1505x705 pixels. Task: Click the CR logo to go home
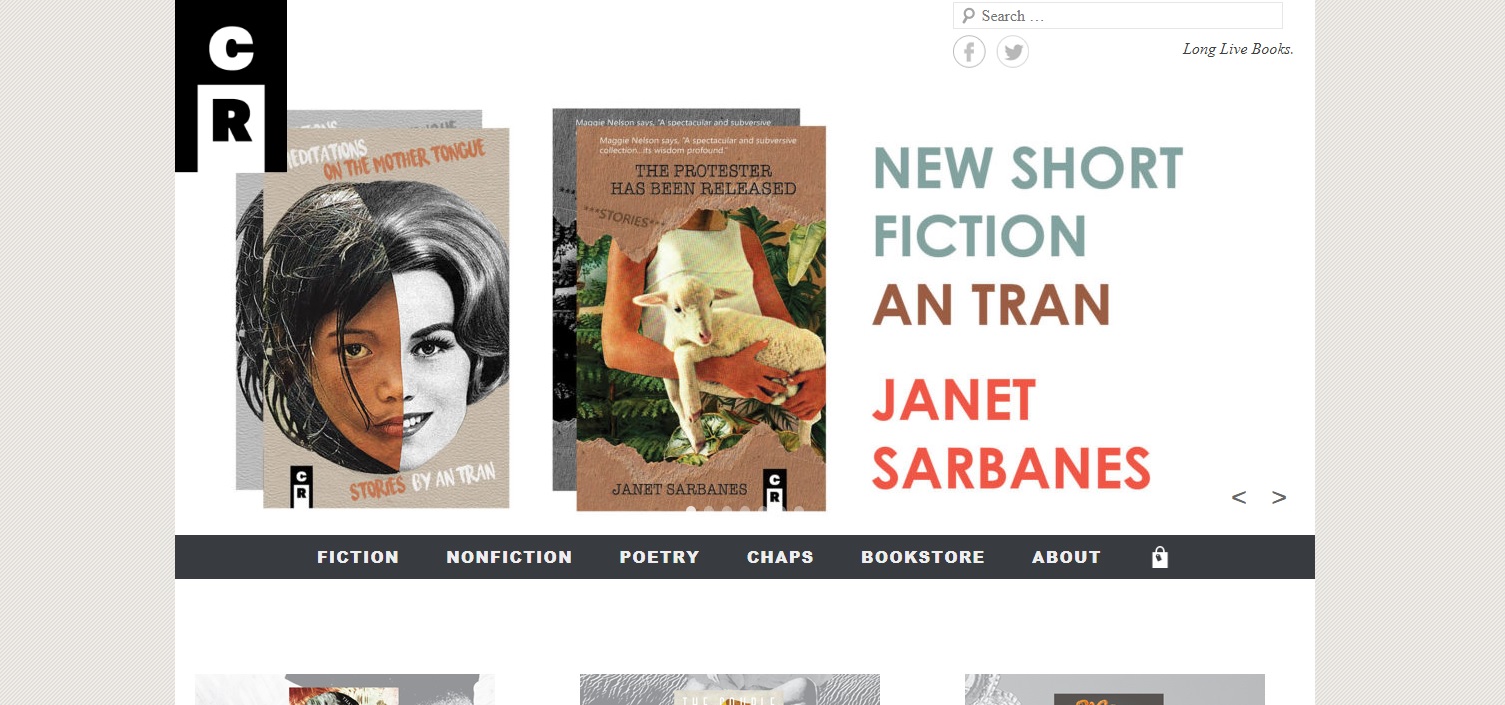coord(231,86)
